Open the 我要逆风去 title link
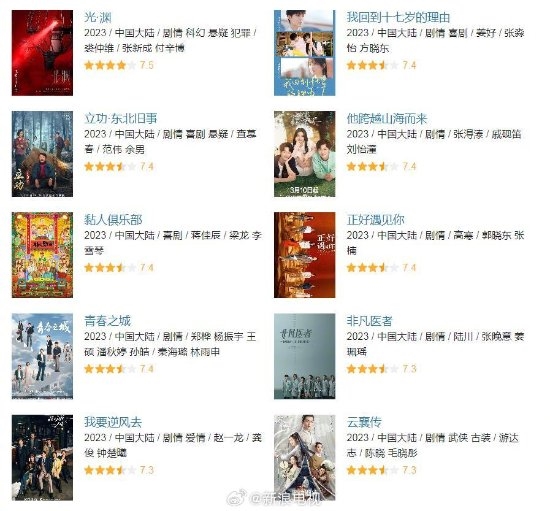The height and width of the screenshot is (511, 550). pyautogui.click(x=113, y=422)
